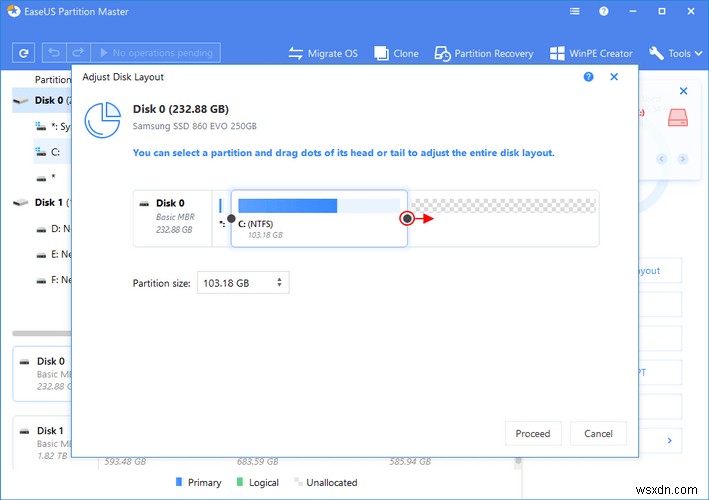
Task: Click the '593.48 GB' size under Disk 1
Action: pos(125,462)
